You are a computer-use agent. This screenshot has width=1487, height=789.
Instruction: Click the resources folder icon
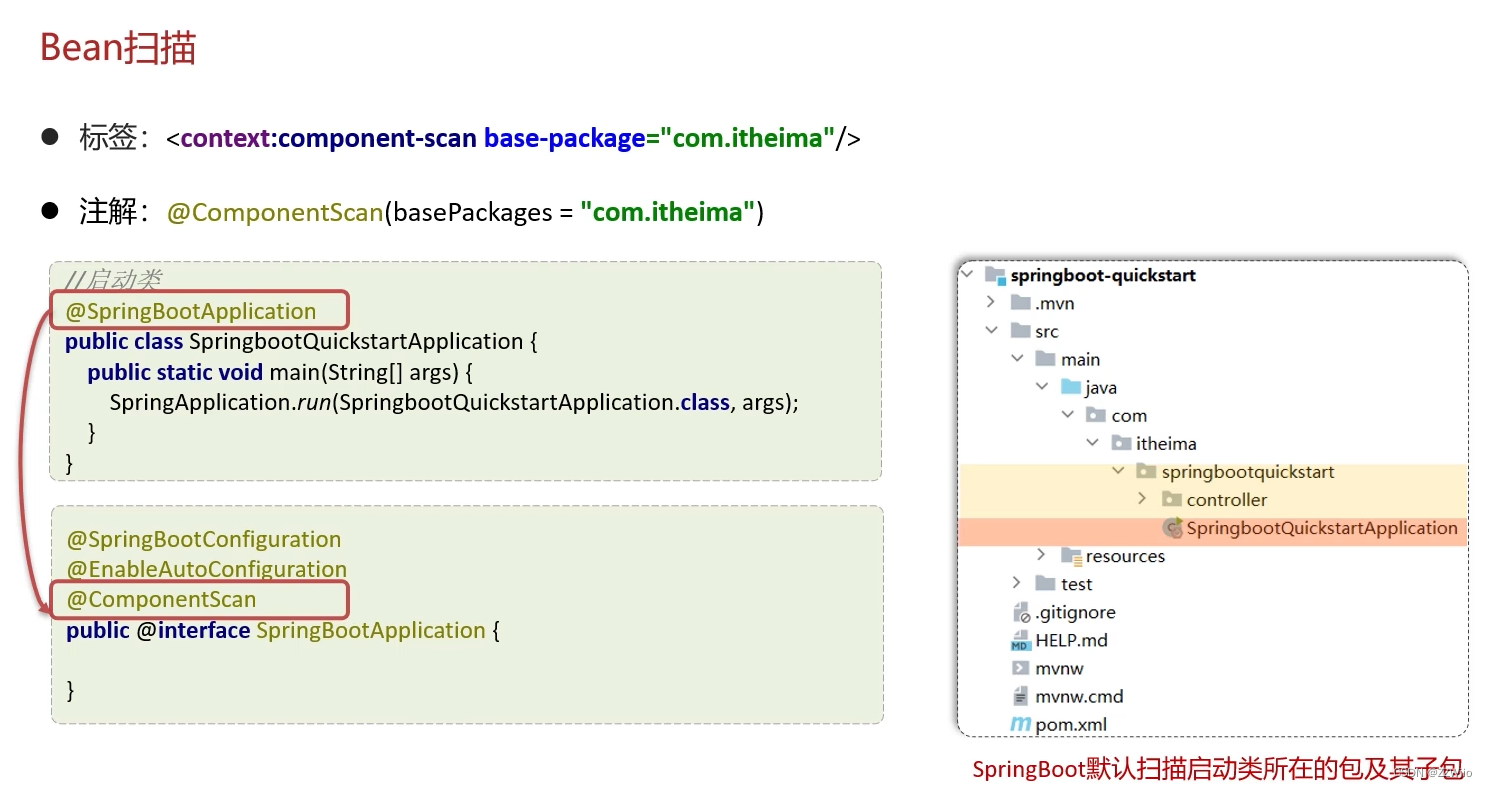tap(1072, 556)
